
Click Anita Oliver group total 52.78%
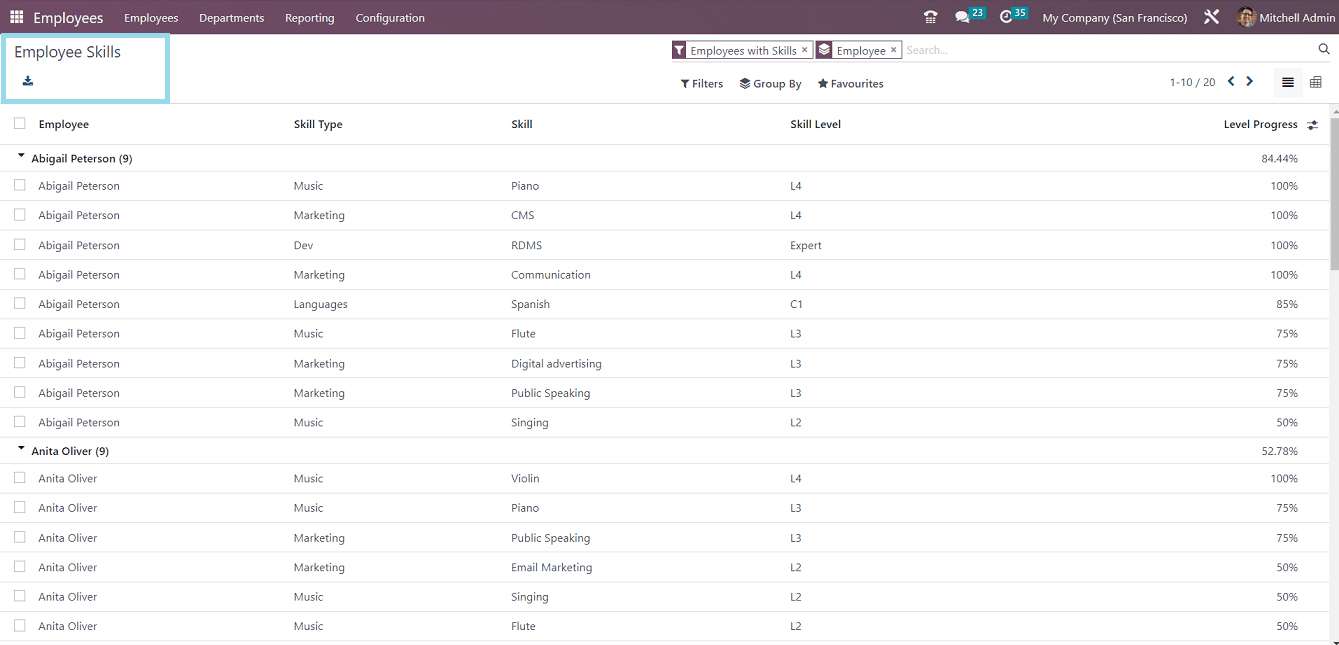click(1279, 452)
